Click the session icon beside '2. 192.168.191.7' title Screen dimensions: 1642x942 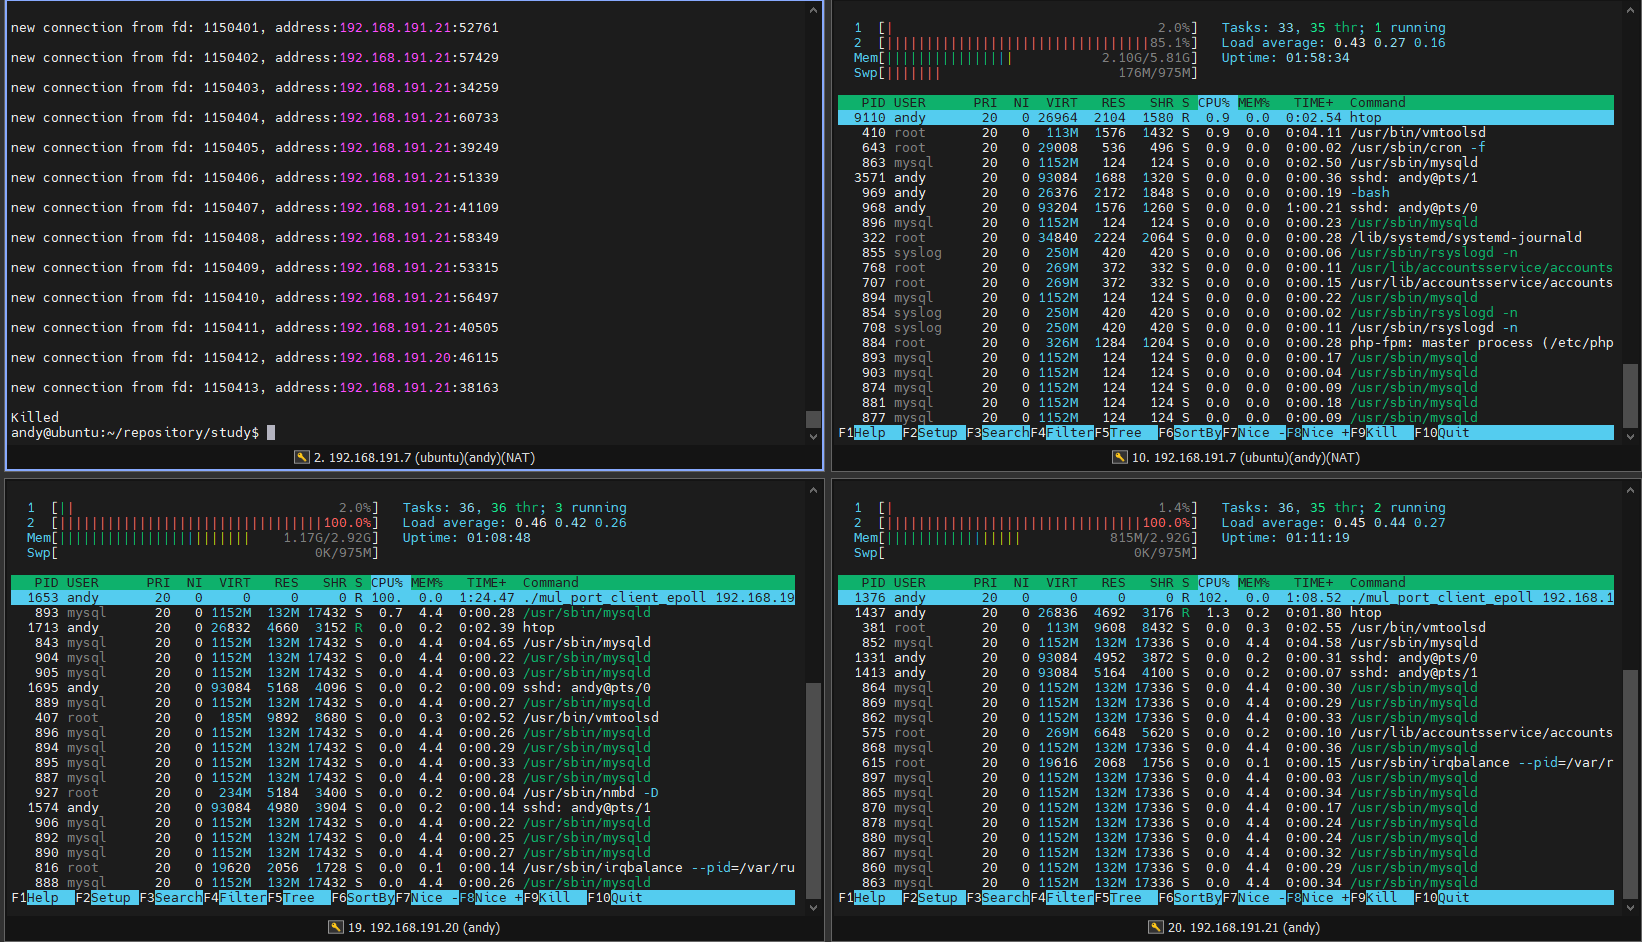tap(301, 457)
